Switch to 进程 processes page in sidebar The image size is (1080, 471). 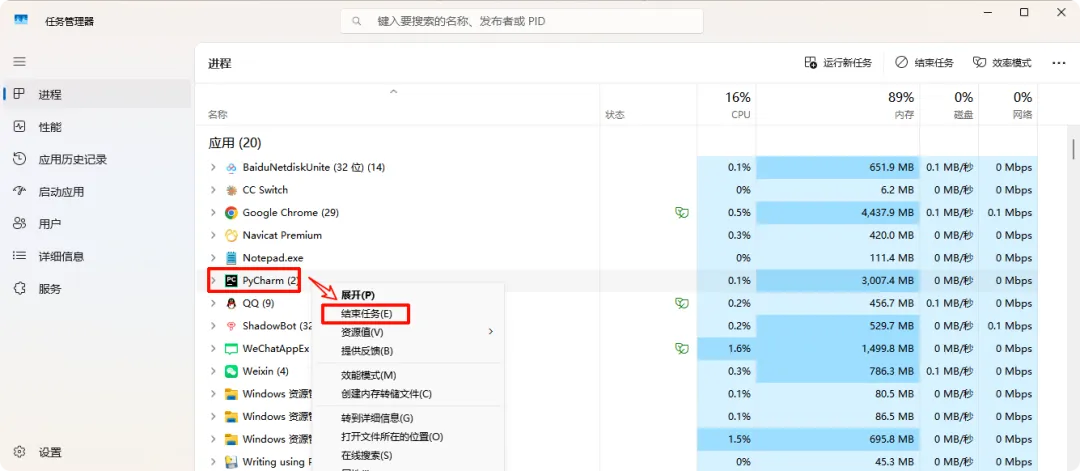pyautogui.click(x=96, y=94)
